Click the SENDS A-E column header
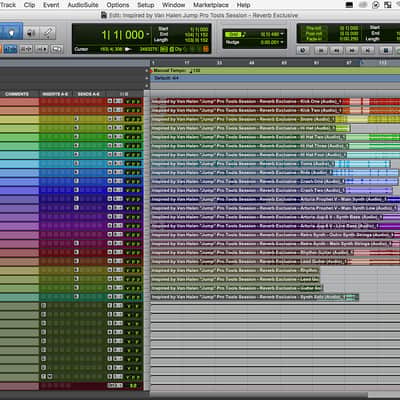The image size is (400, 400). (89, 94)
